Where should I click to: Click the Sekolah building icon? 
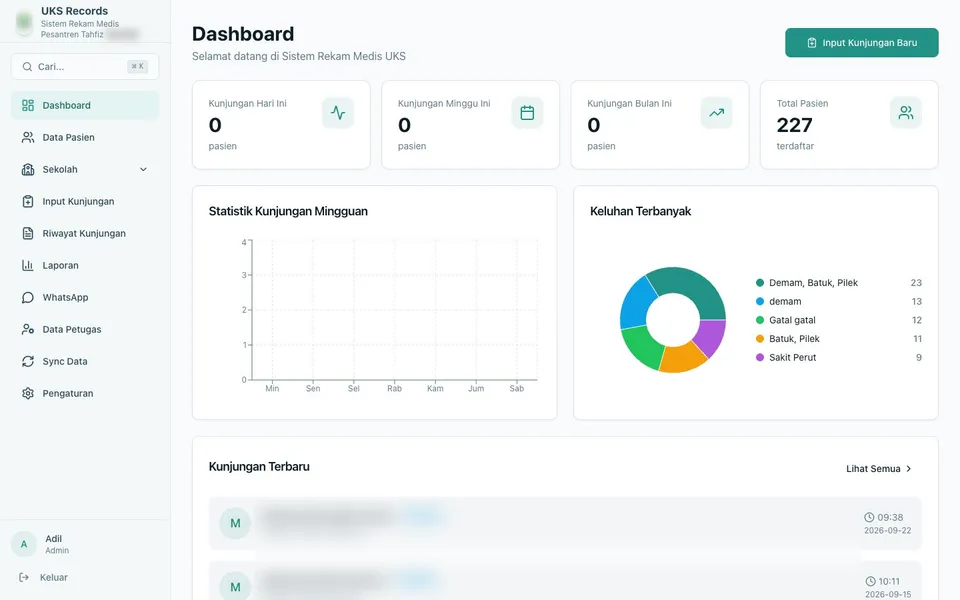[x=28, y=170]
